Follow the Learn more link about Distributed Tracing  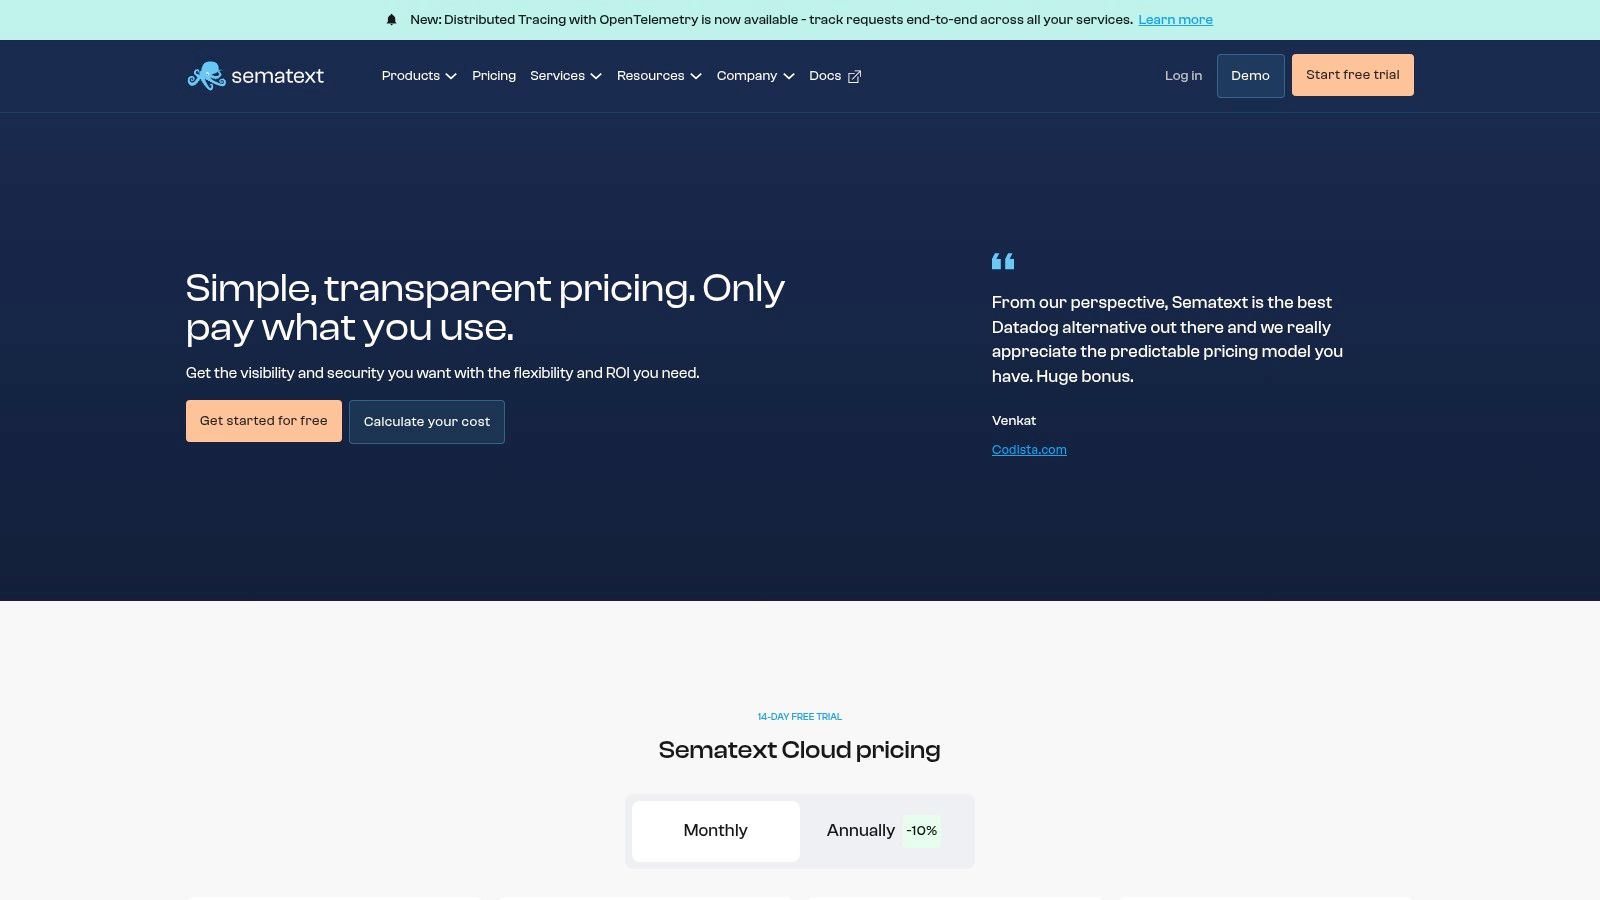point(1175,19)
